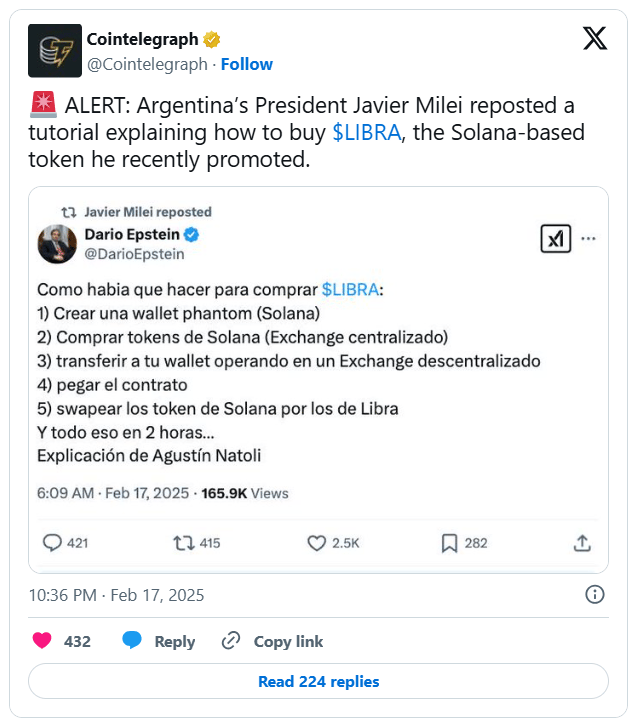The image size is (638, 728).
Task: Click the info circle icon
Action: click(x=594, y=595)
